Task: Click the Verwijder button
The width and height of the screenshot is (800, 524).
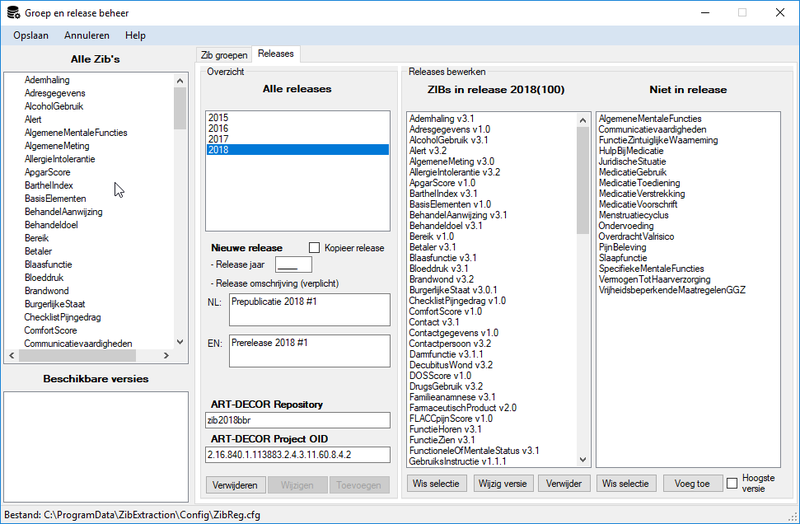Action: click(x=564, y=483)
